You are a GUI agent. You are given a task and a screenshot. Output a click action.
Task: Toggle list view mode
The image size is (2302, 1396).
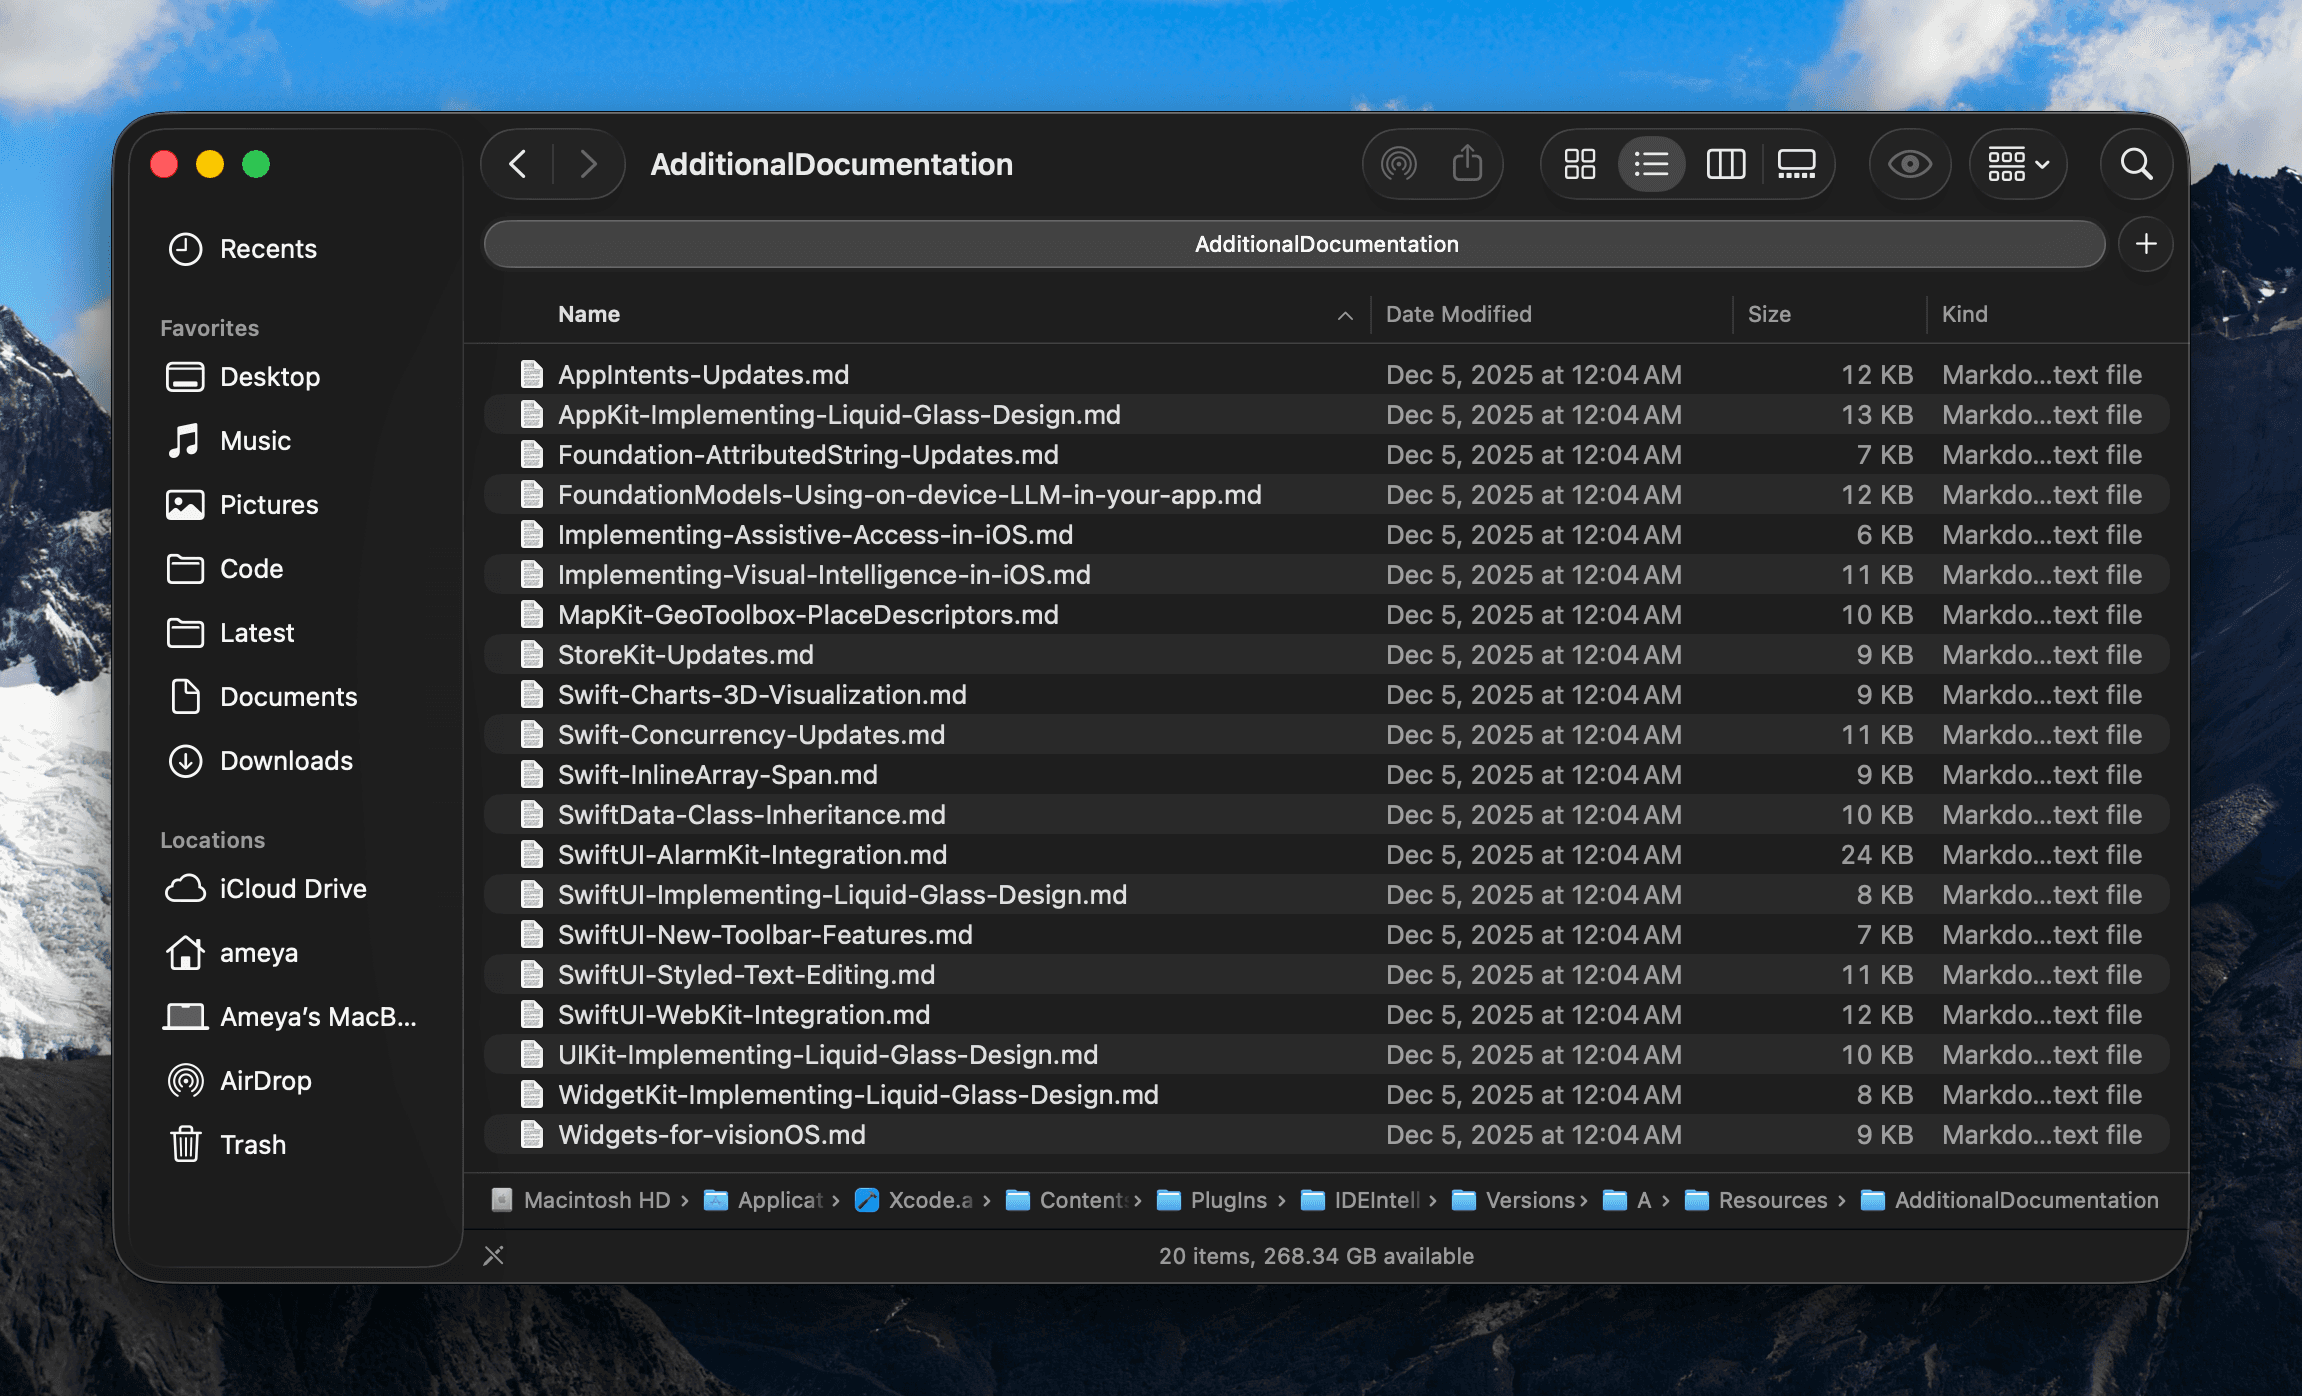tap(1651, 163)
